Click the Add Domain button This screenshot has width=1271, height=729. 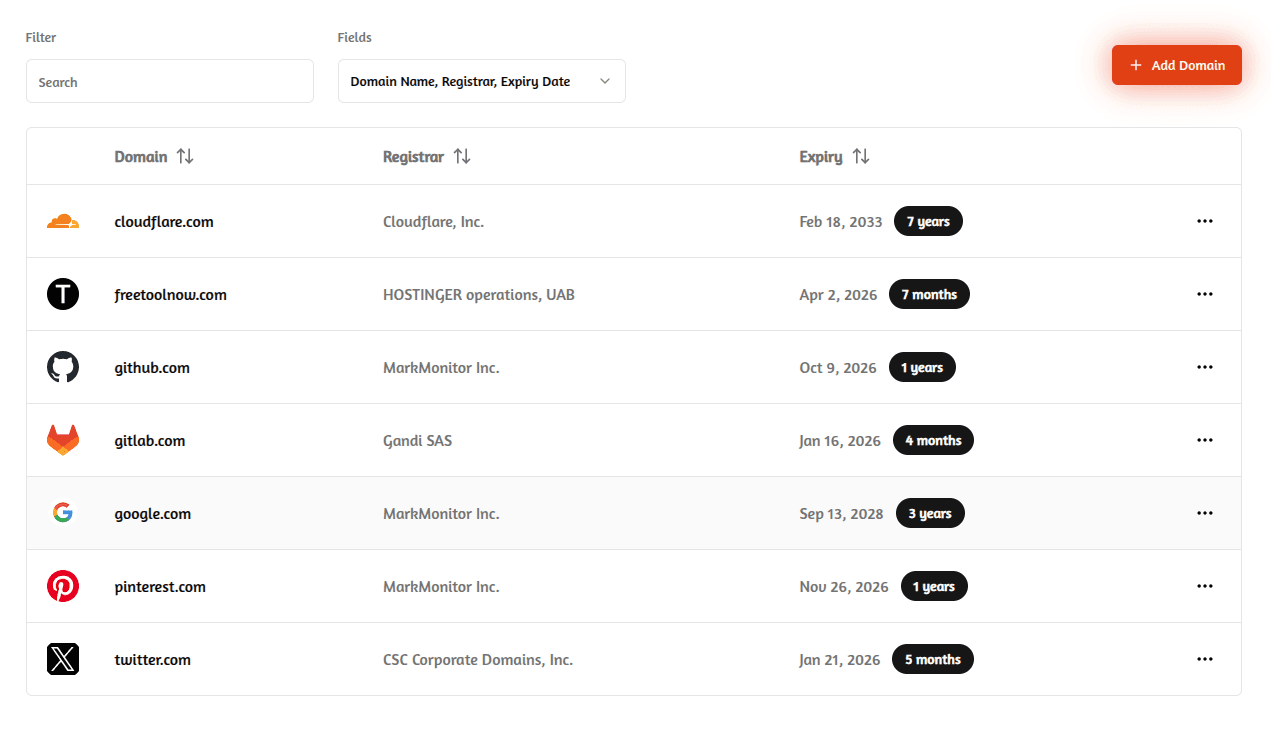pos(1177,65)
